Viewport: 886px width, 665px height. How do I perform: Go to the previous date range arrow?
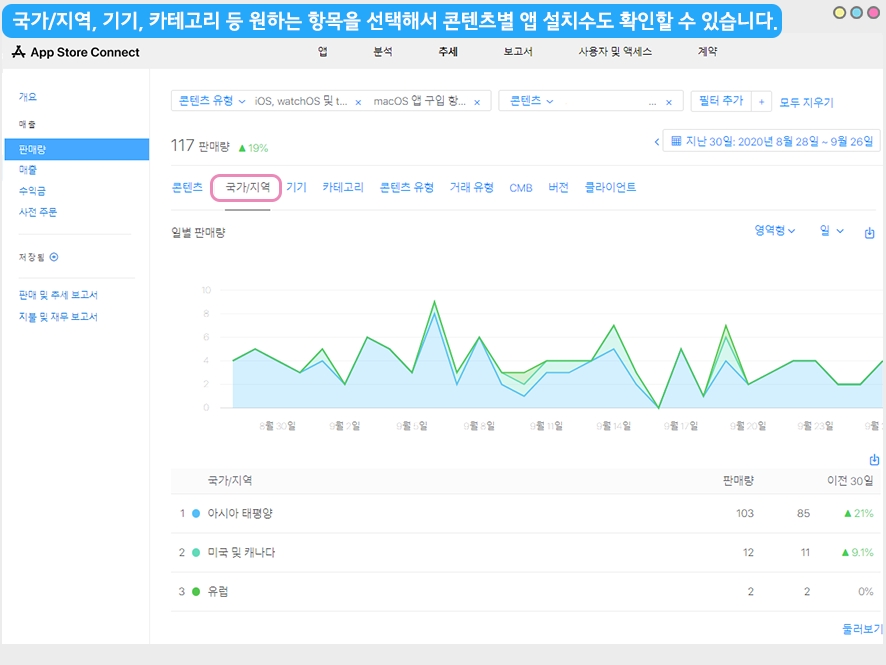click(657, 142)
